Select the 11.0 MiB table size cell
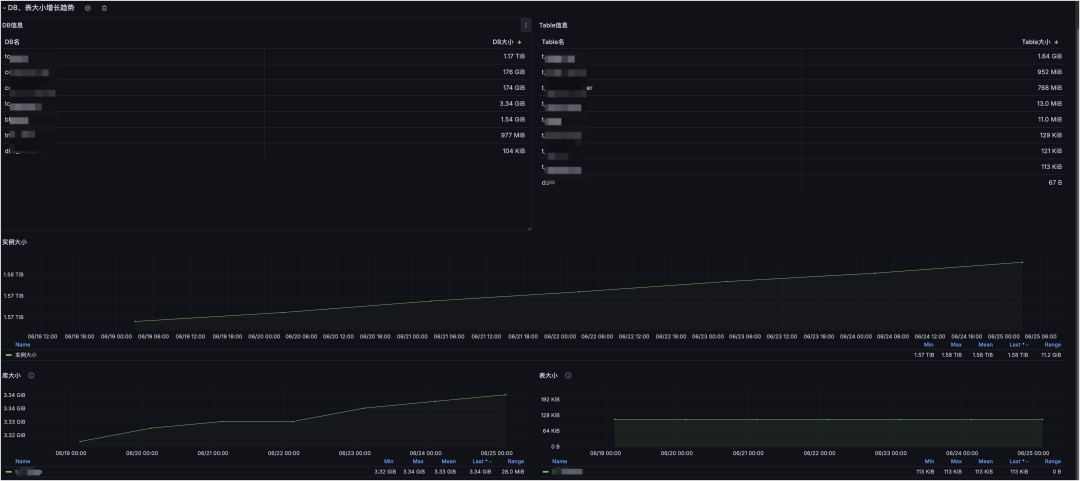 click(1049, 119)
